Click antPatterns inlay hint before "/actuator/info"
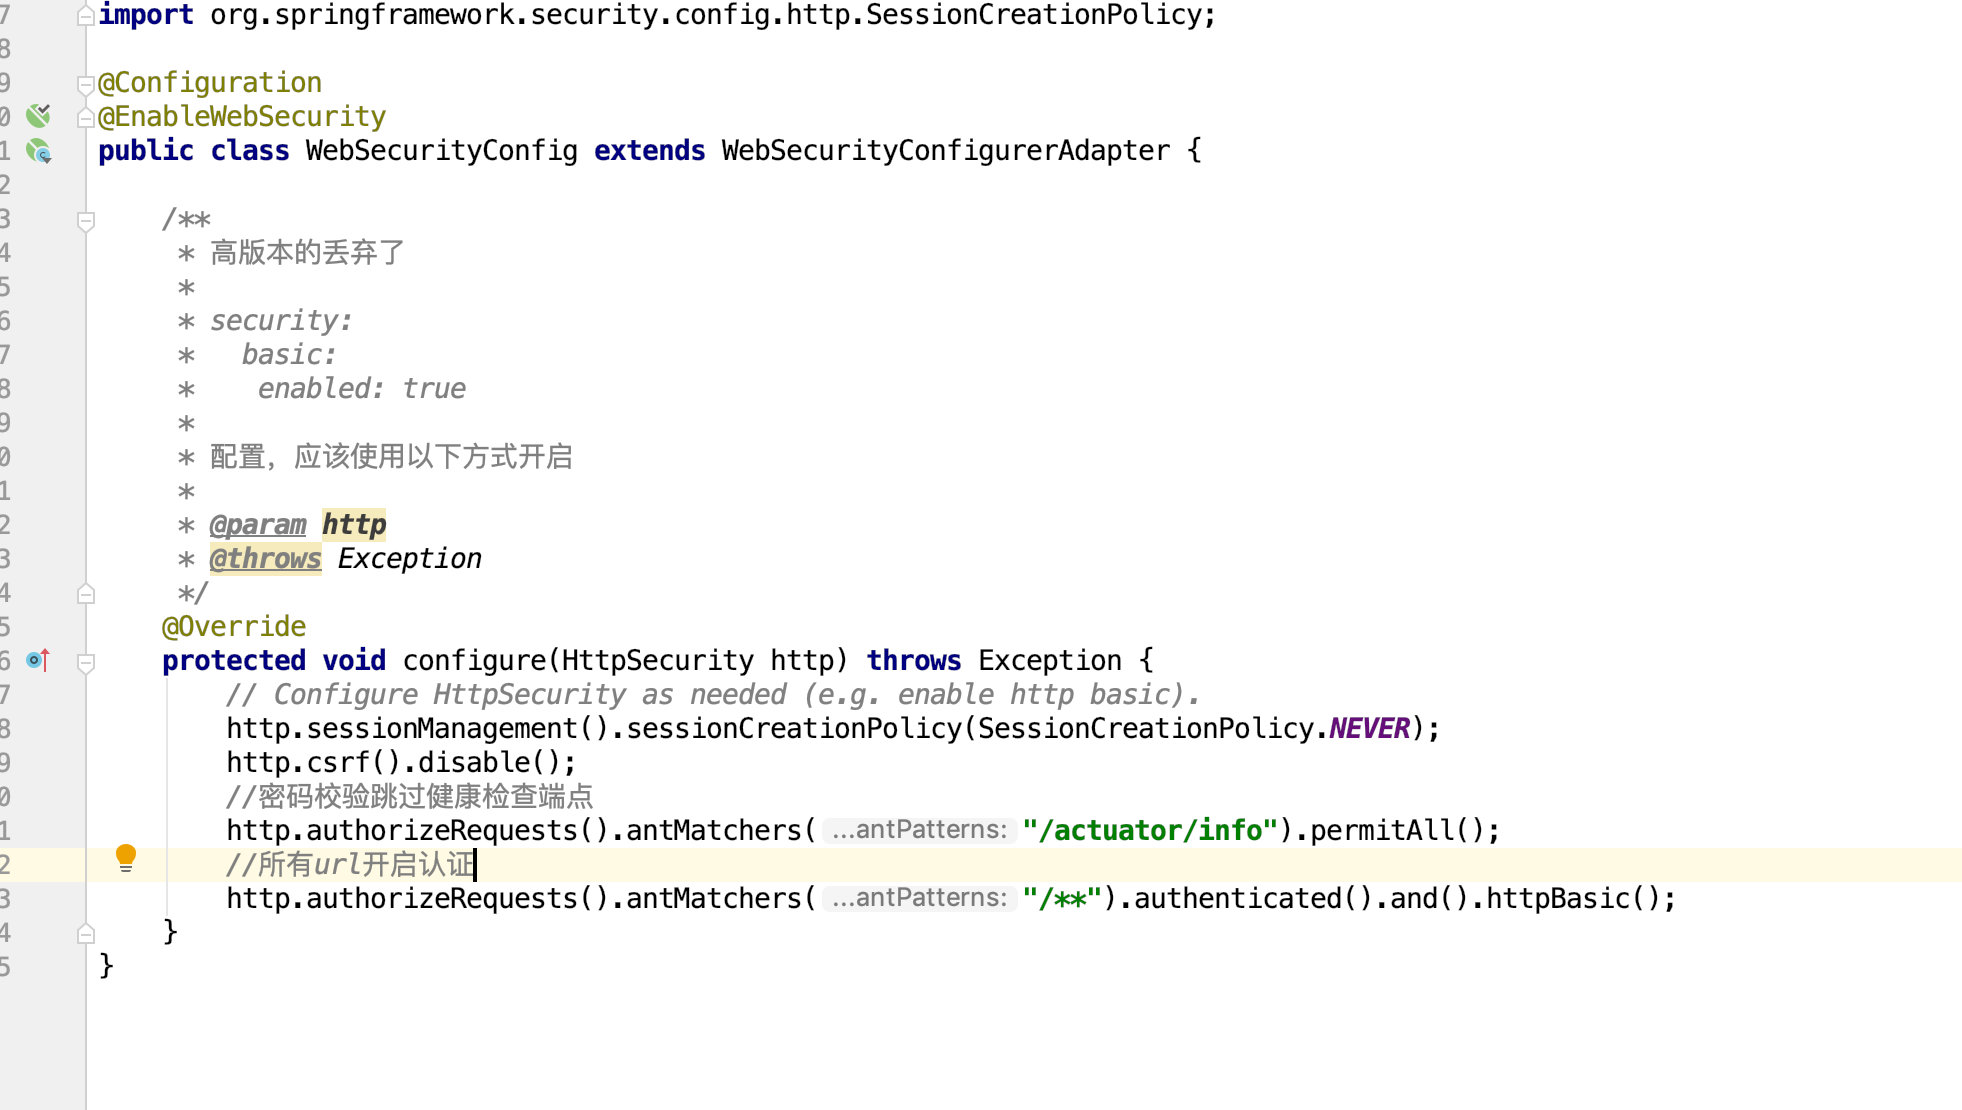1962x1110 pixels. 919,830
